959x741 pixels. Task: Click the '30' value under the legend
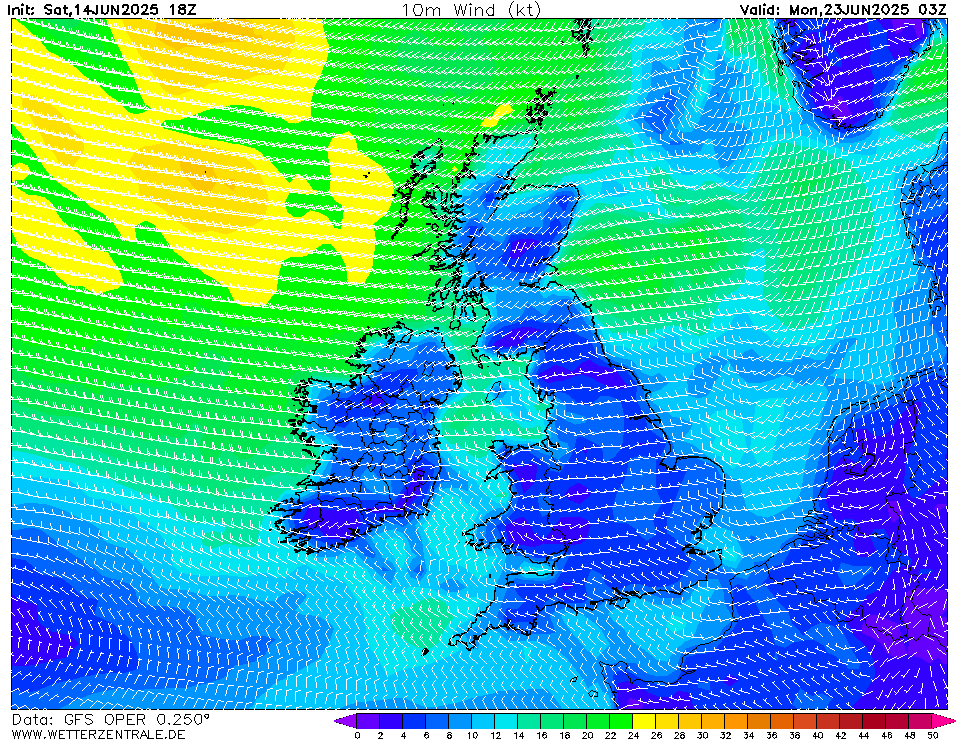point(703,735)
